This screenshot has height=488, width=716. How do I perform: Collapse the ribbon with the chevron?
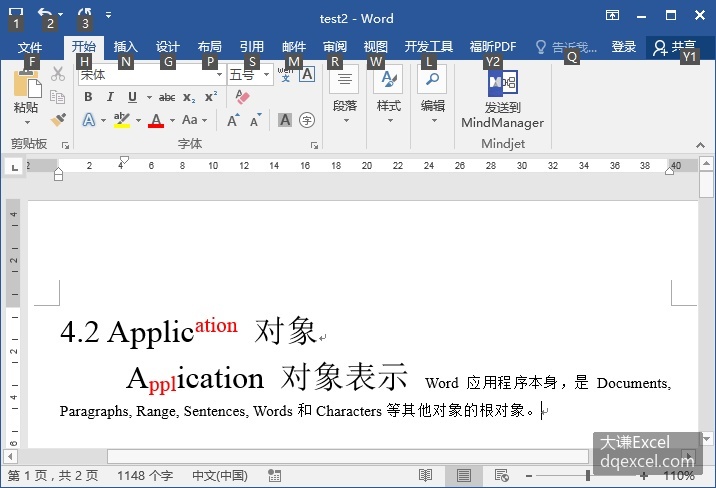coord(700,146)
